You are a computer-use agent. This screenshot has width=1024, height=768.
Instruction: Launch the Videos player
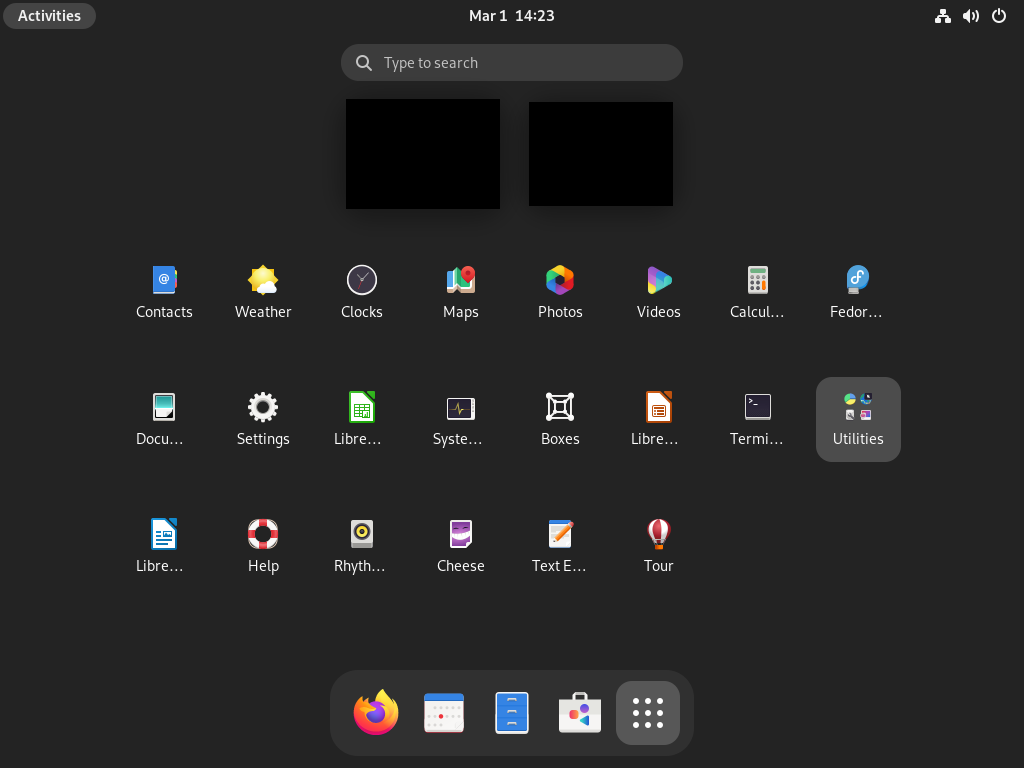[x=659, y=292]
